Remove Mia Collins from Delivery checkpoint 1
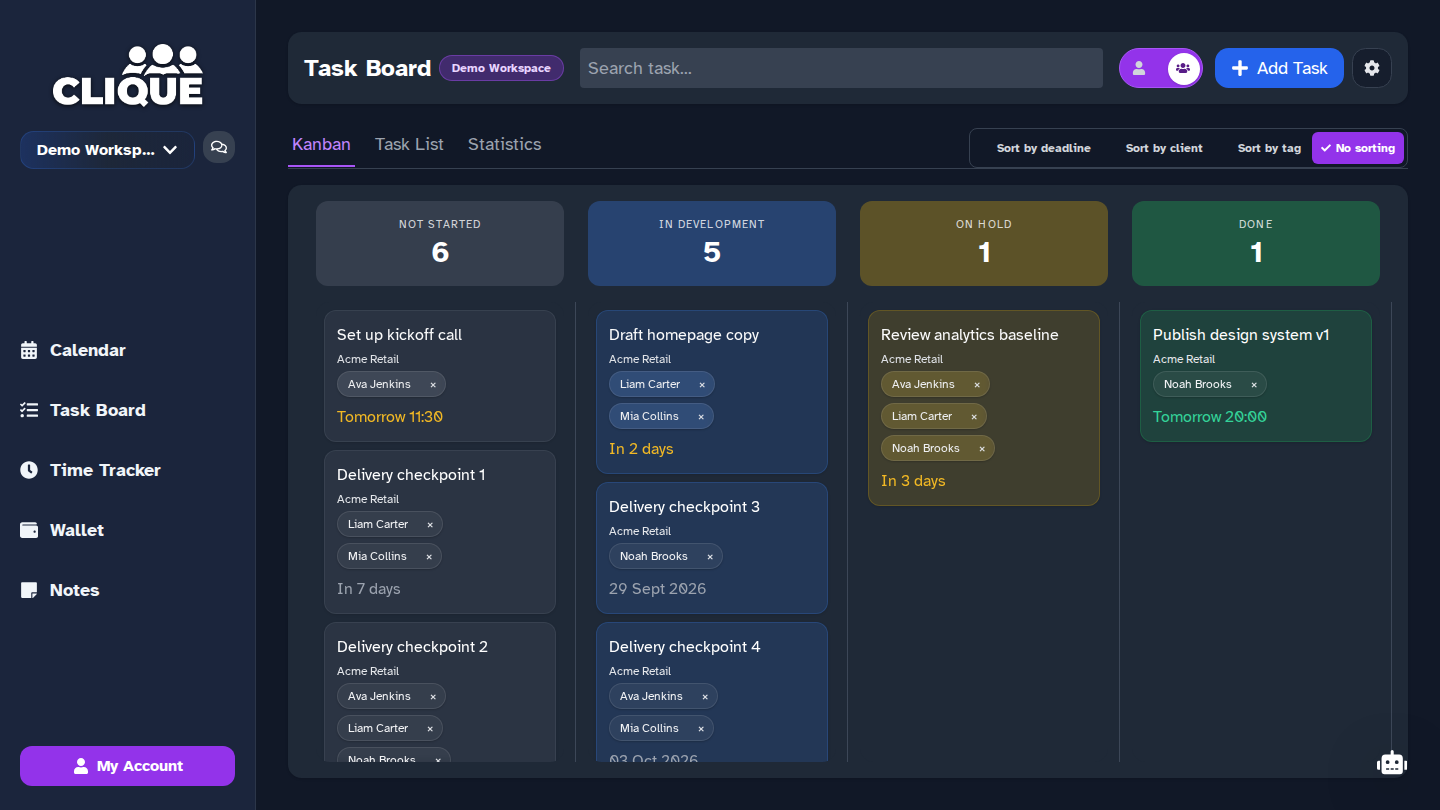1440x810 pixels. [429, 557]
